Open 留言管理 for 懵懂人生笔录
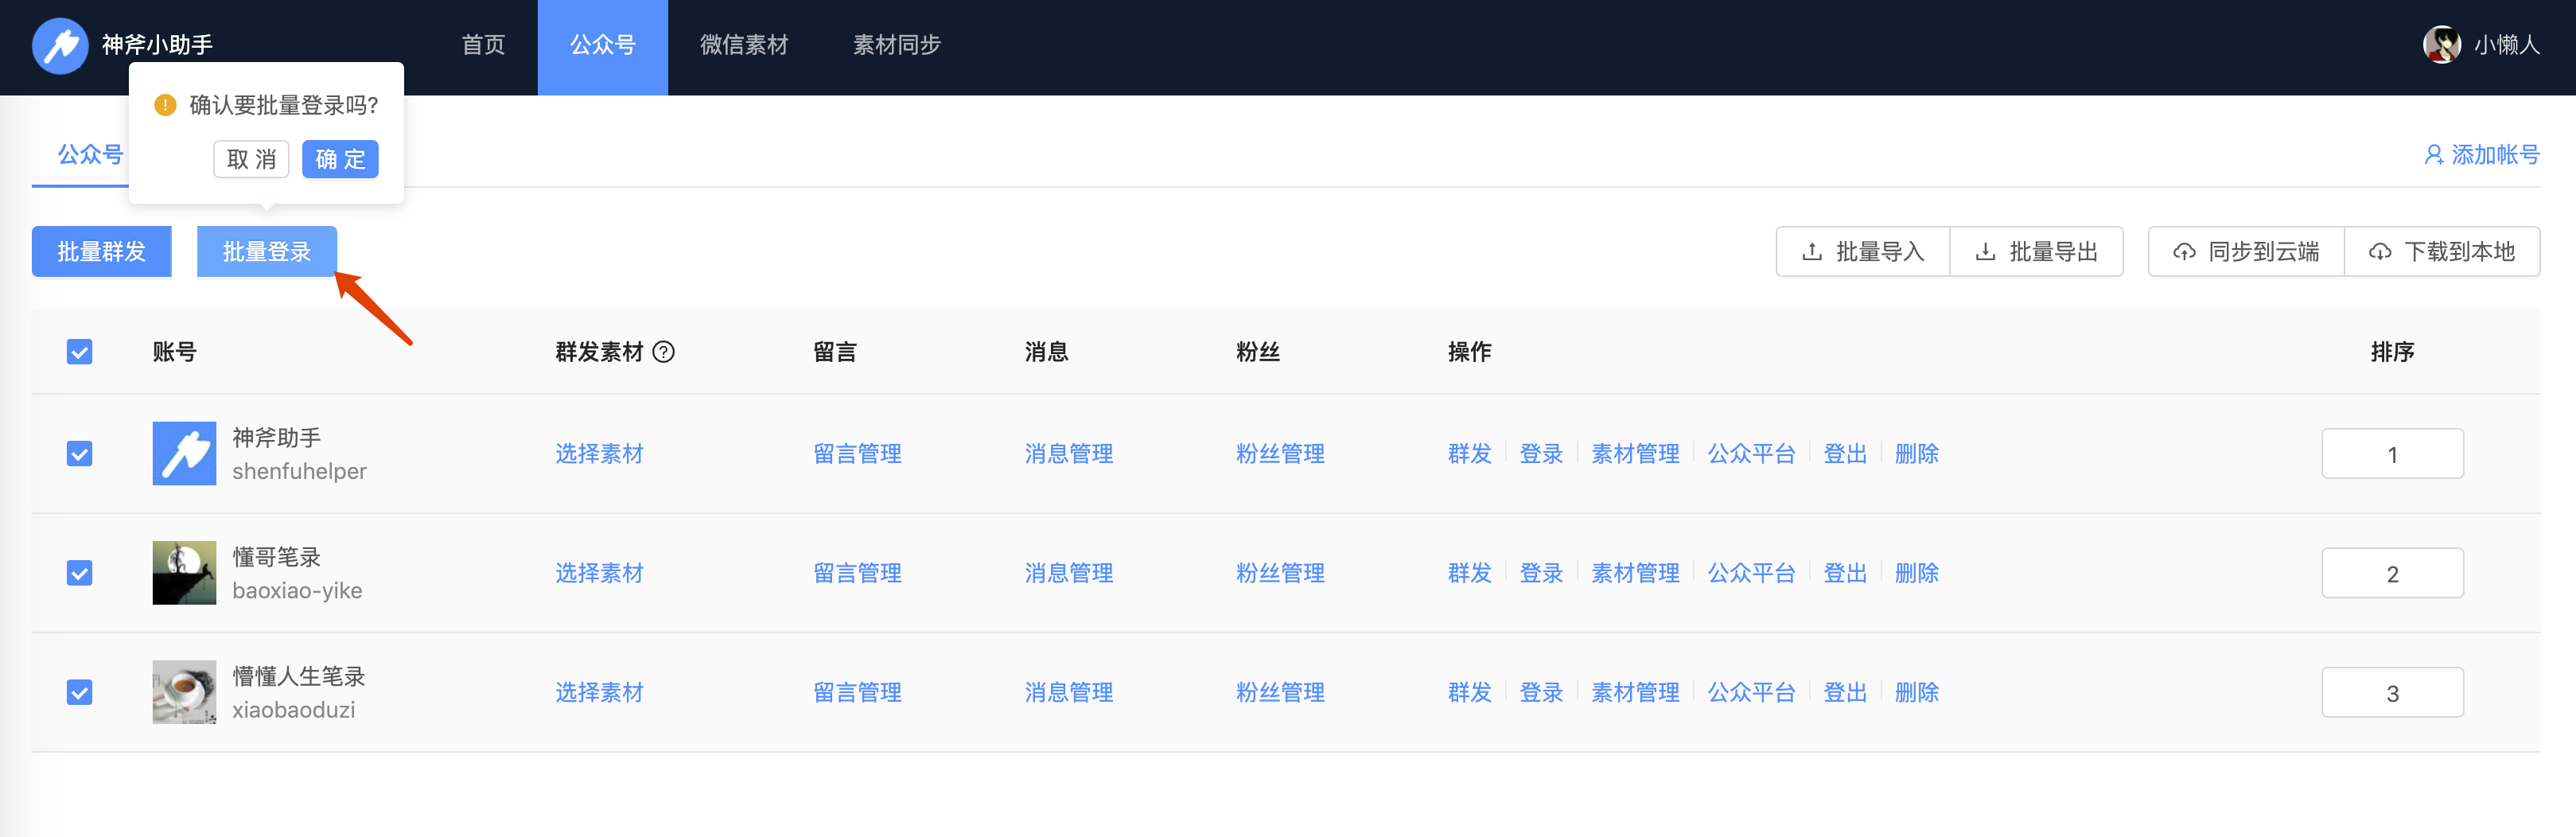2576x837 pixels. (x=857, y=692)
